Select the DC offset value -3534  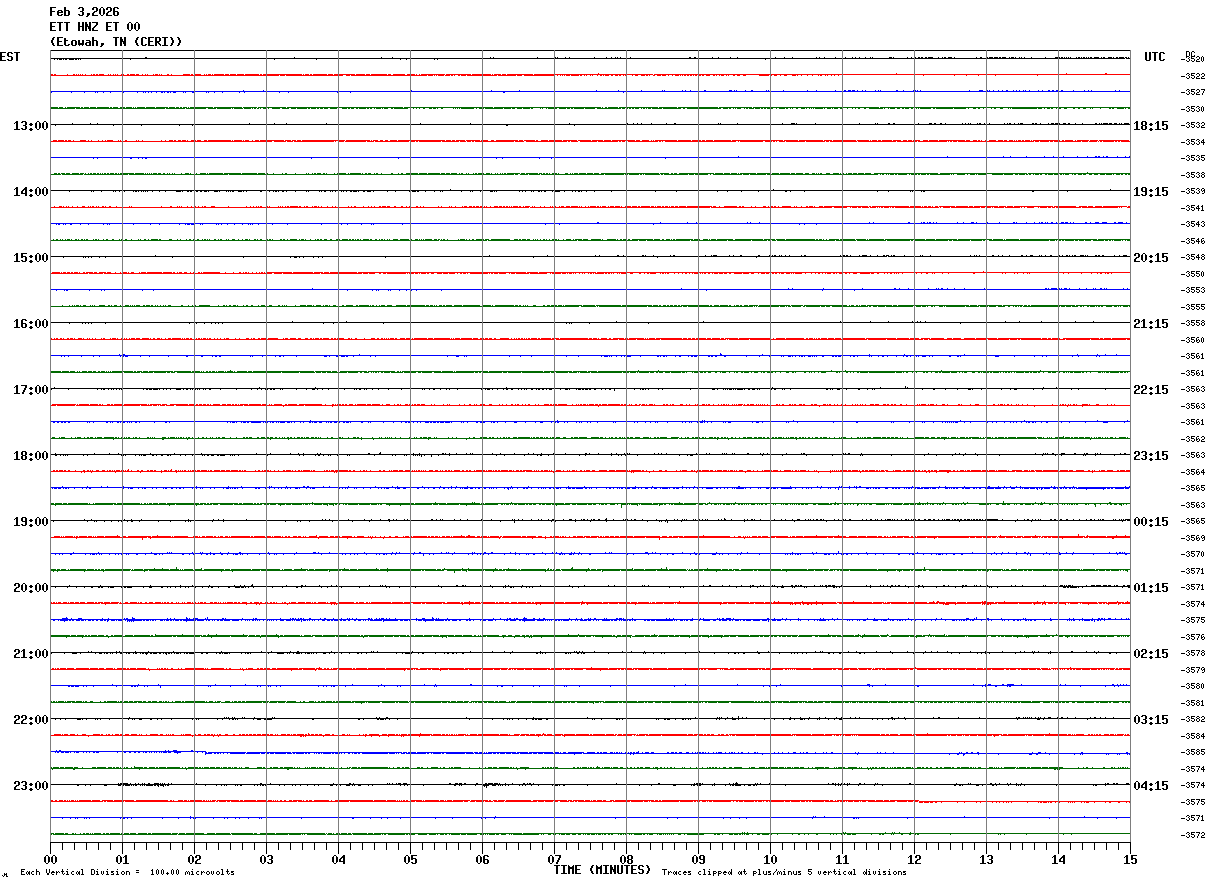click(1193, 142)
